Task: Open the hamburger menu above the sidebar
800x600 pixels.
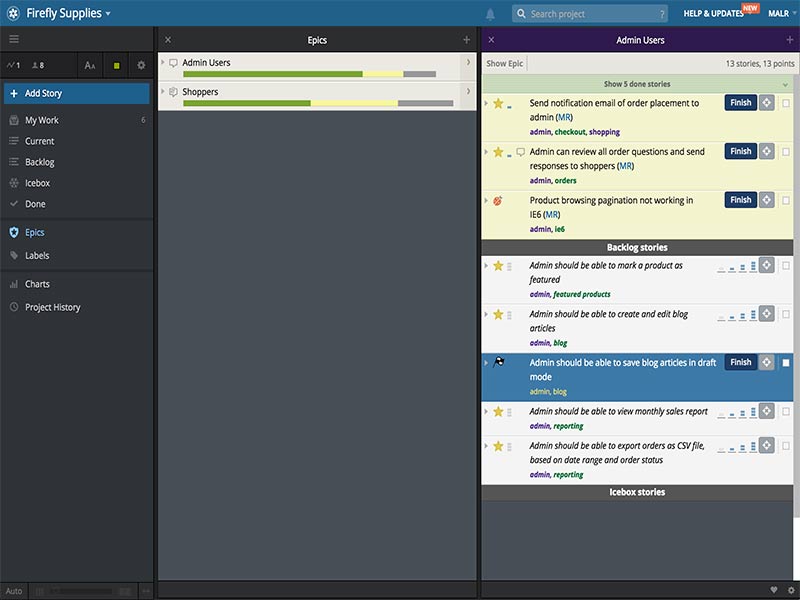Action: pyautogui.click(x=14, y=39)
